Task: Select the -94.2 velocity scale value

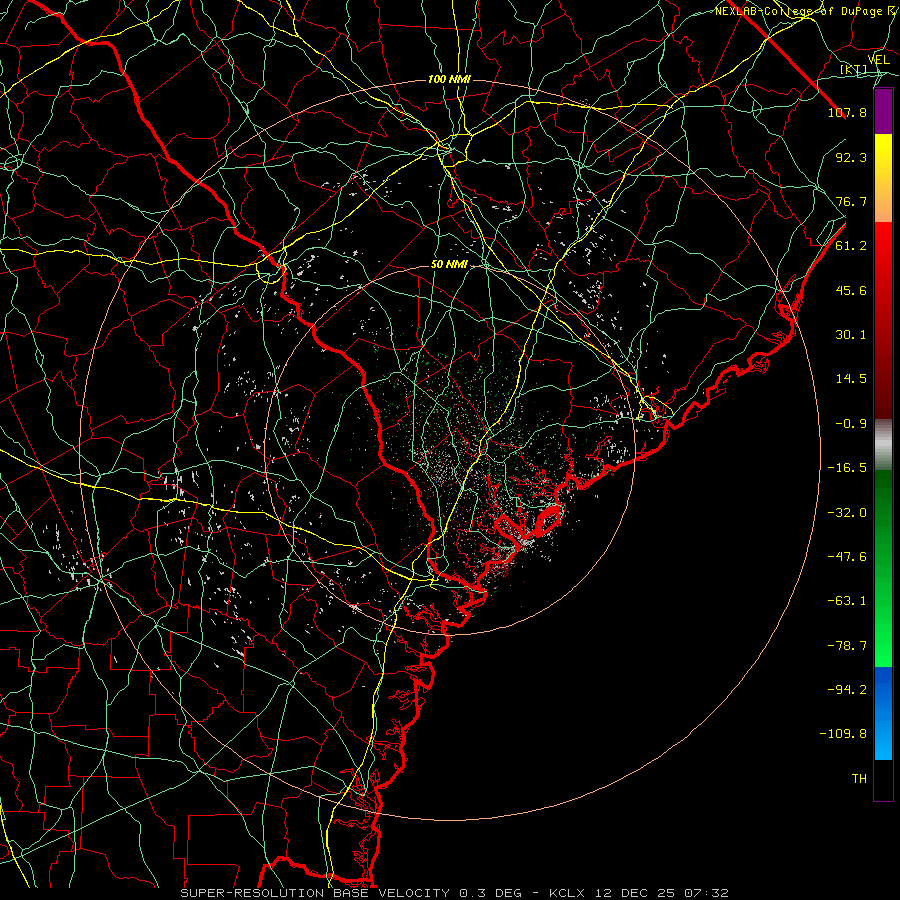Action: tap(847, 690)
